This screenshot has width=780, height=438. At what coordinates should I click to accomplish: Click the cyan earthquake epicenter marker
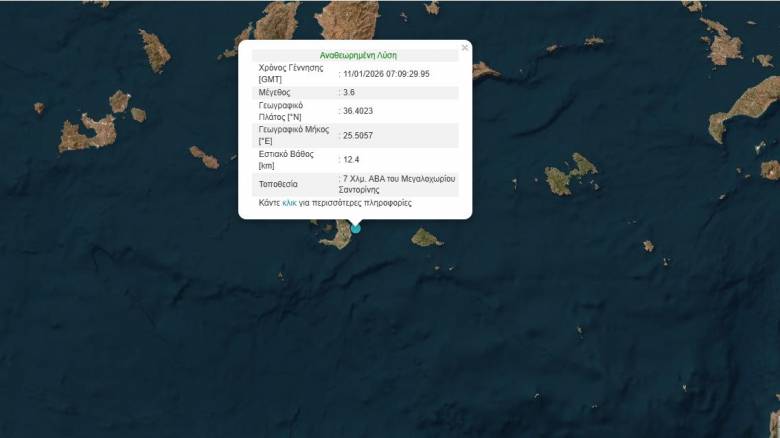(355, 229)
